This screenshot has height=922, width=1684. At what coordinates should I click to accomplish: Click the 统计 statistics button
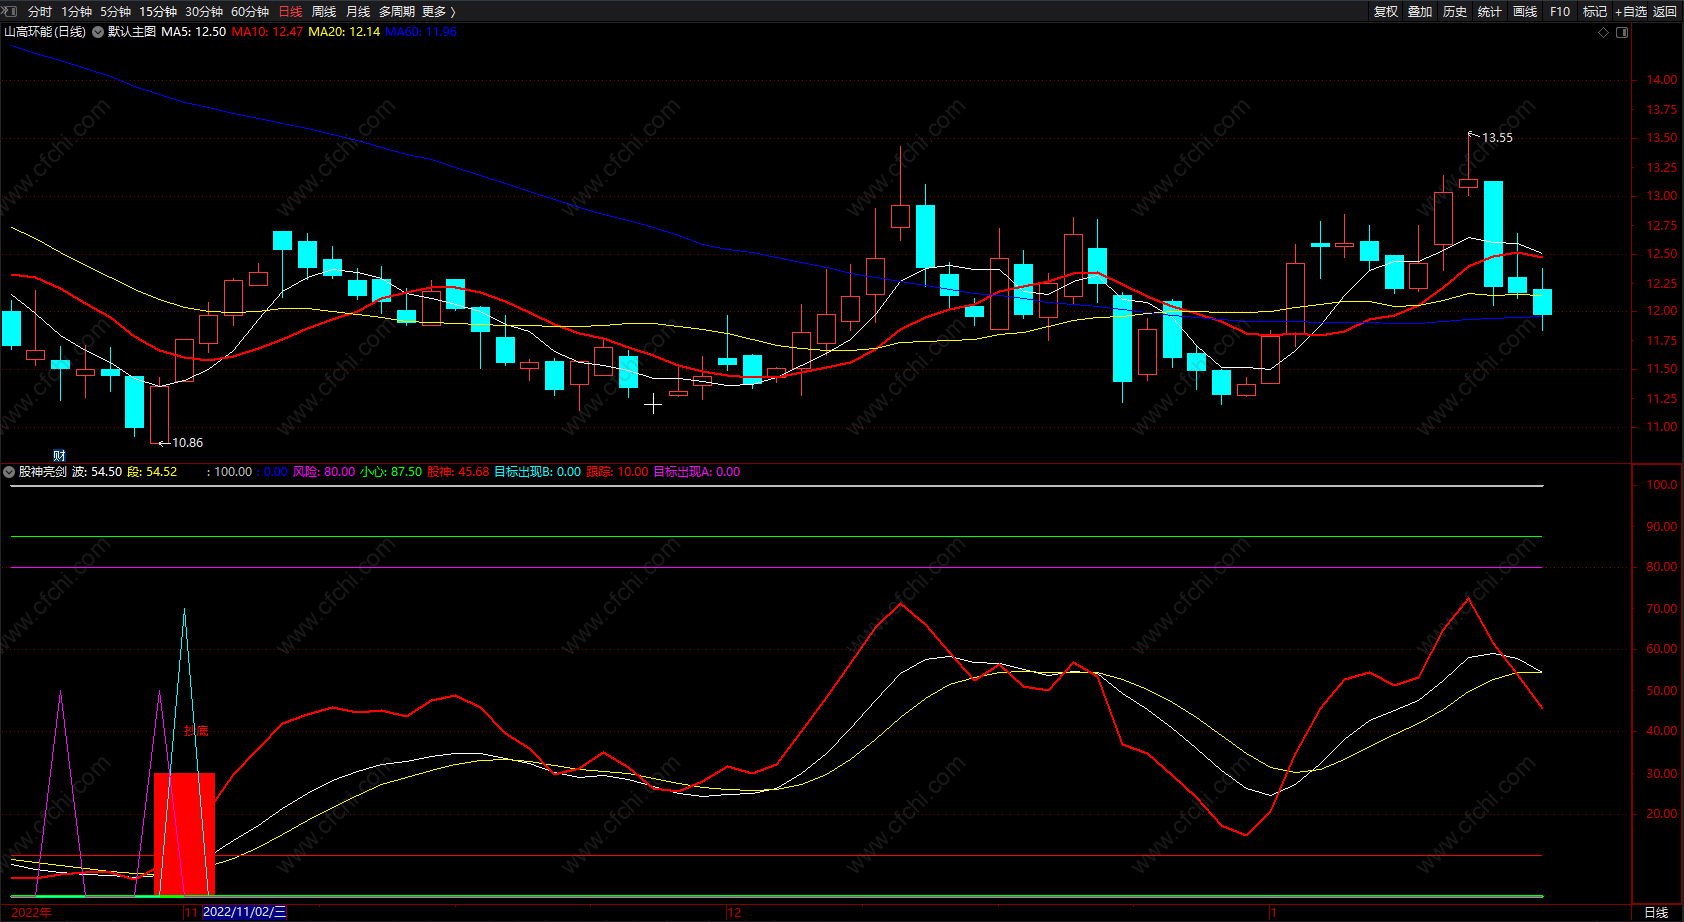click(1490, 12)
